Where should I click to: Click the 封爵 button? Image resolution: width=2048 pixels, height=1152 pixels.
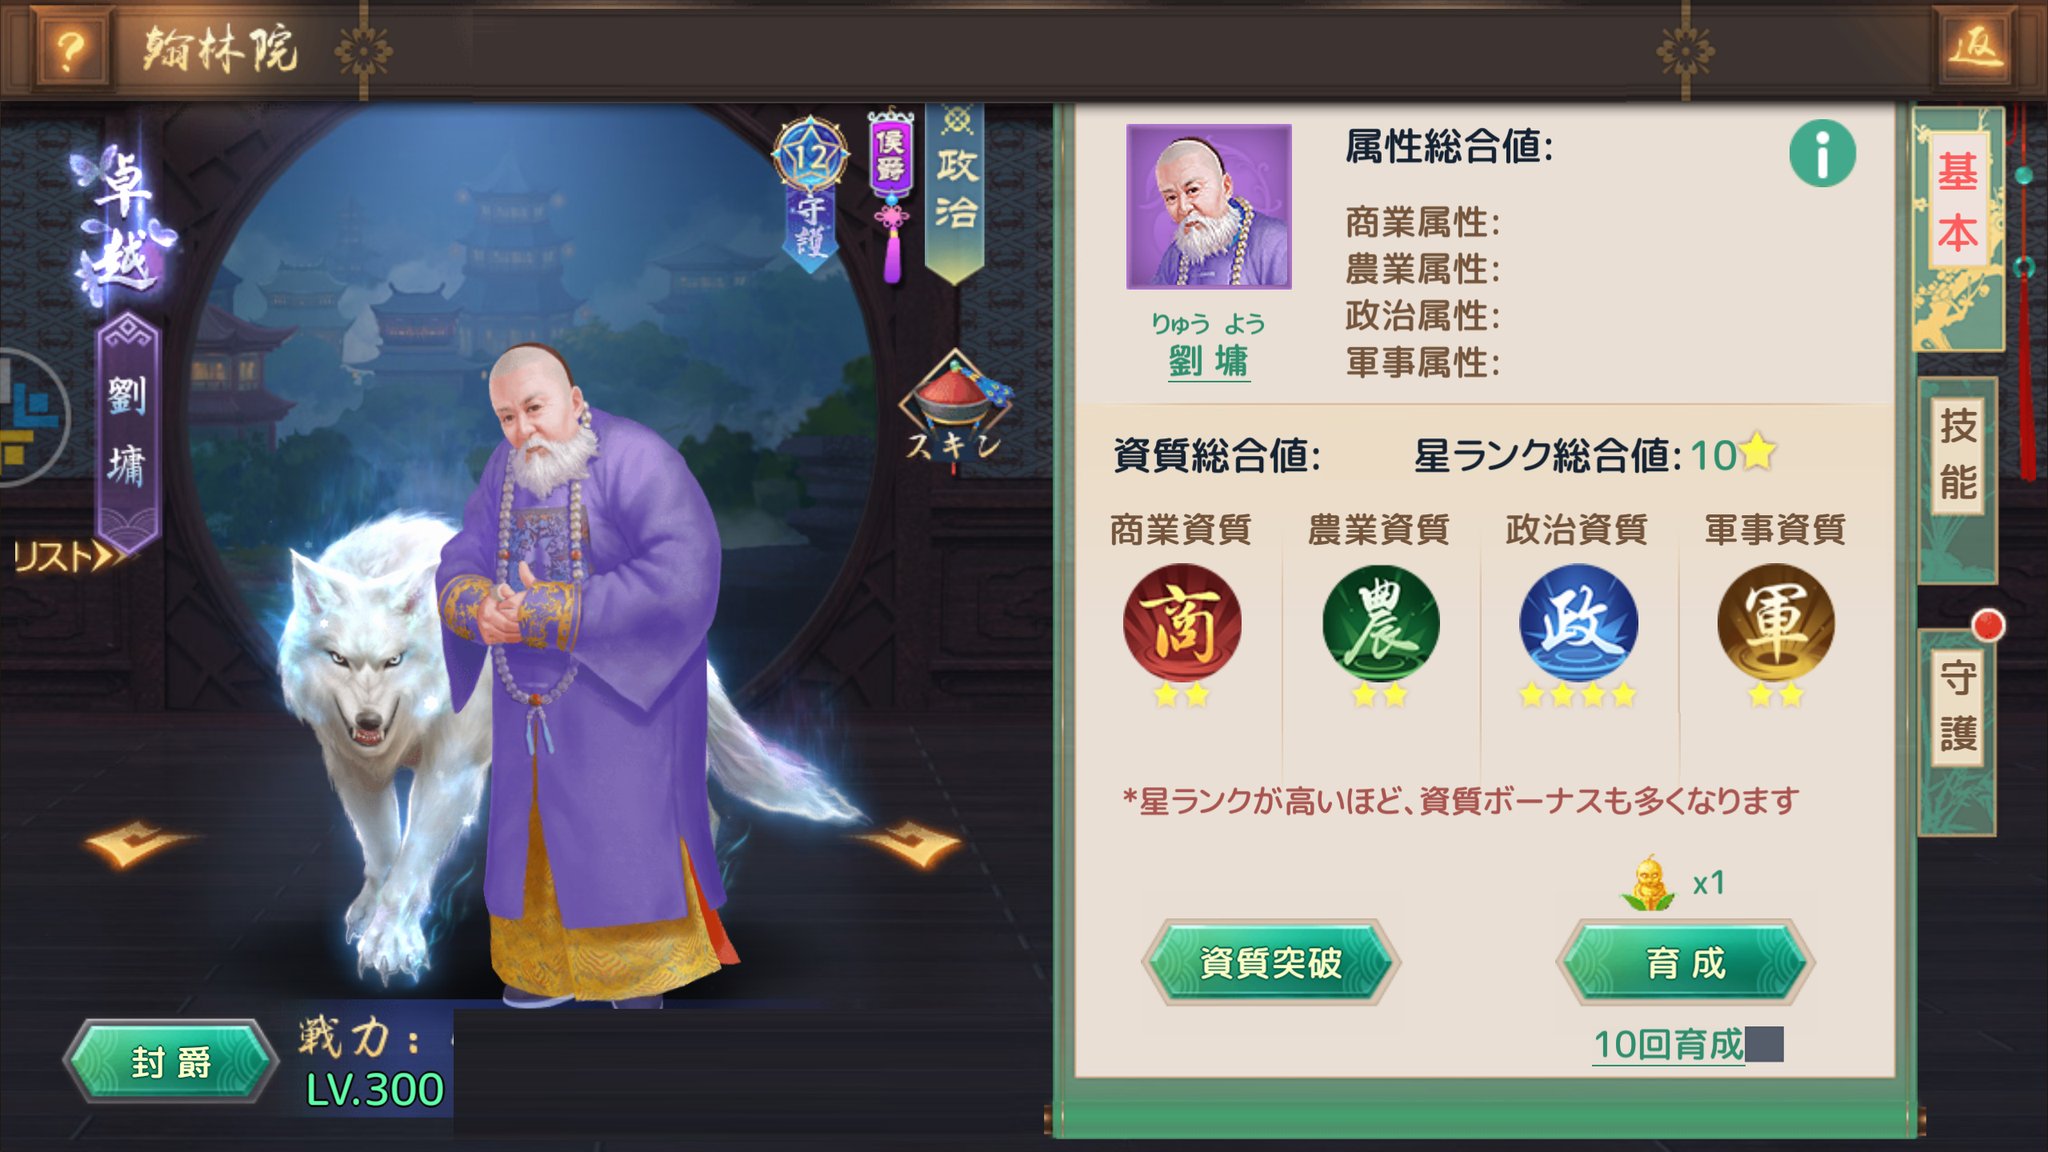pyautogui.click(x=171, y=1061)
